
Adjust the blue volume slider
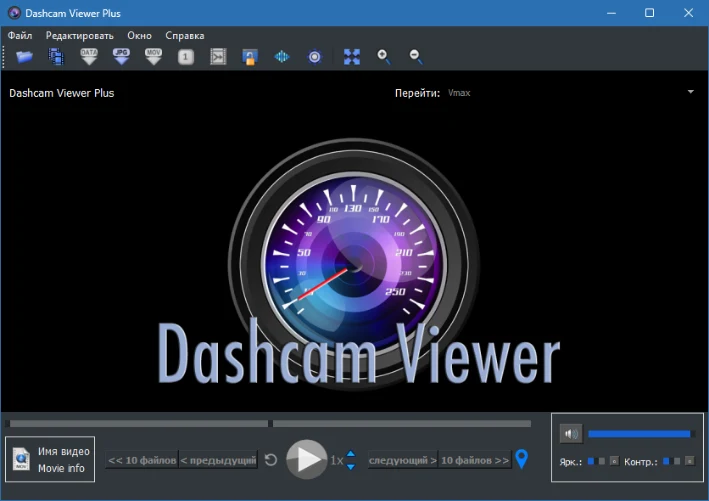coord(641,434)
